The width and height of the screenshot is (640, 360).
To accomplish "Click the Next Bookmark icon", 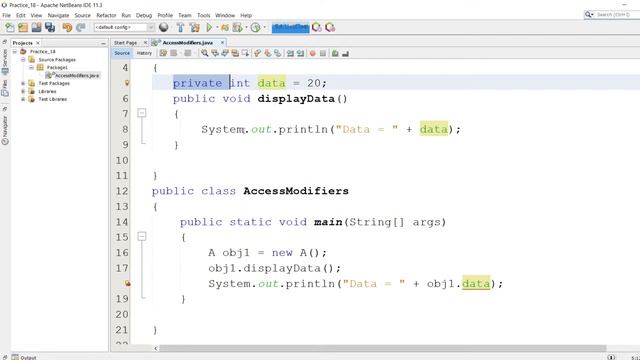I will pyautogui.click(x=267, y=53).
